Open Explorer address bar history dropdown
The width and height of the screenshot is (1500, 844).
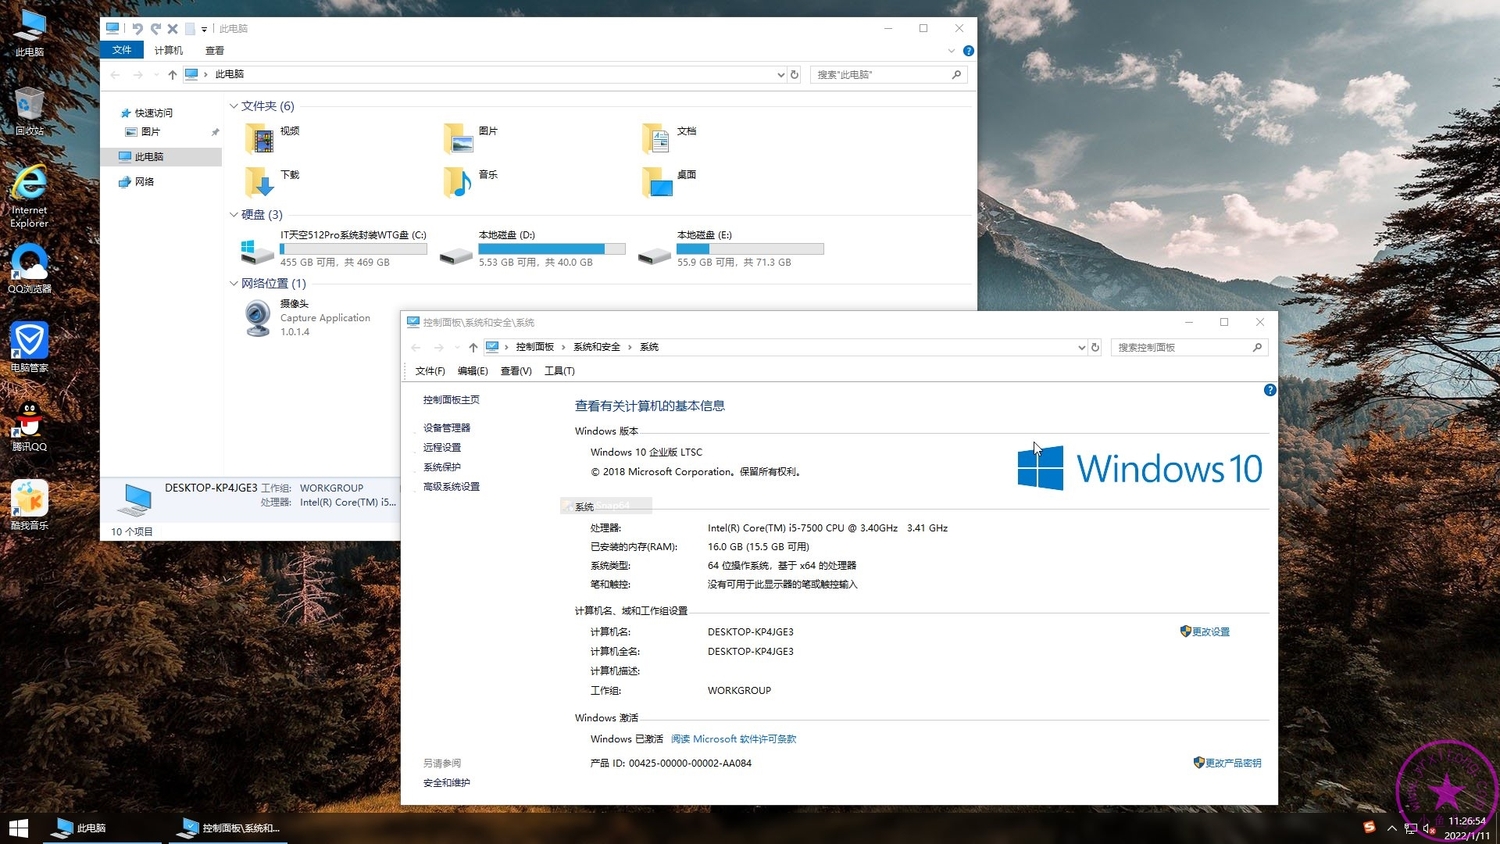(x=781, y=74)
